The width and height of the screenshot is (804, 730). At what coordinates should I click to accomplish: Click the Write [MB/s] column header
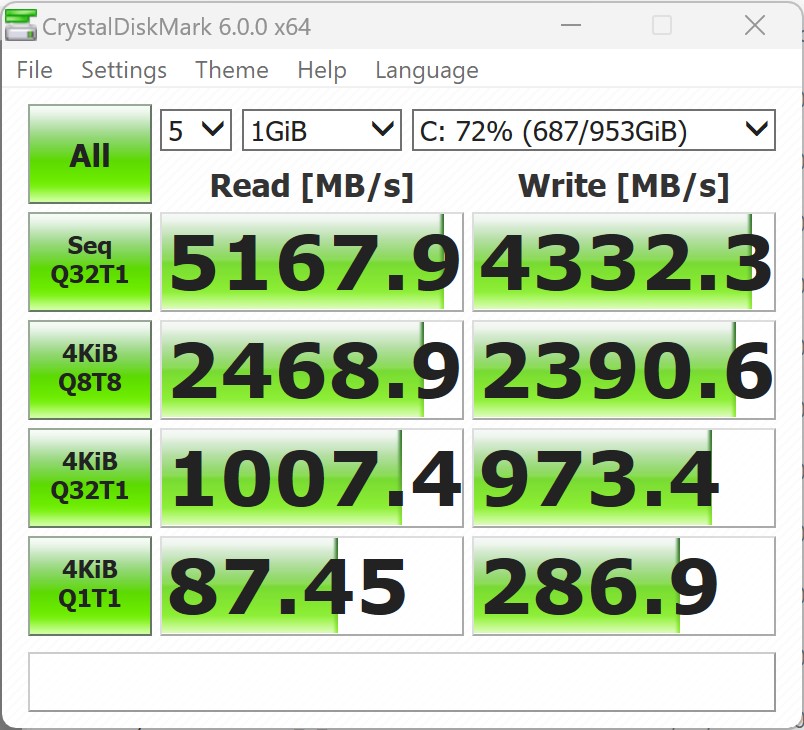pyautogui.click(x=624, y=186)
